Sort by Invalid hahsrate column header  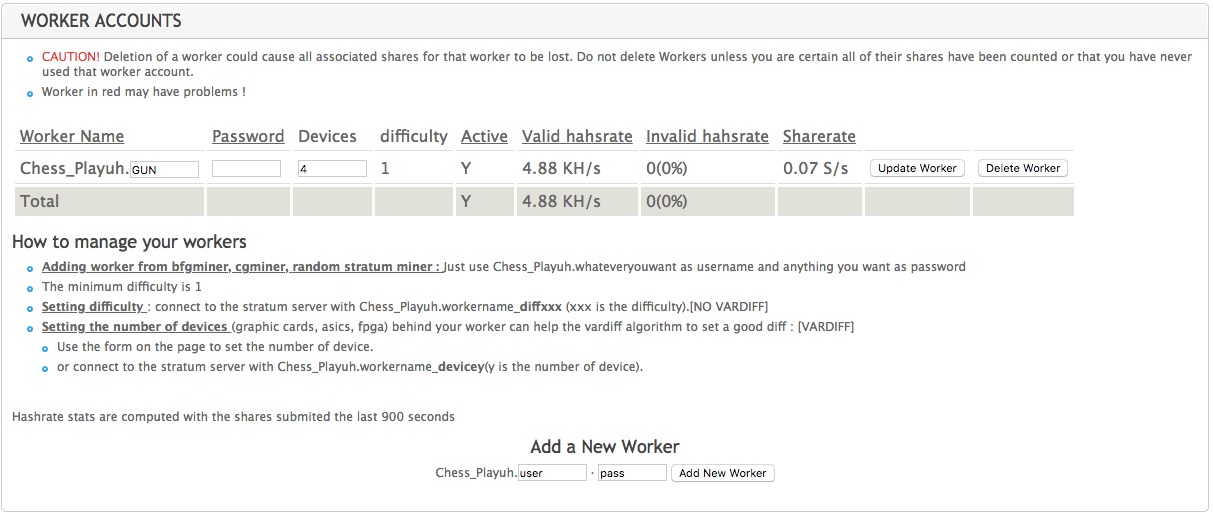pos(707,136)
